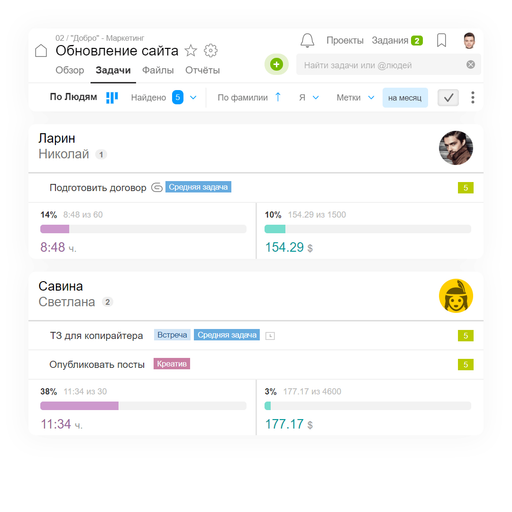
Task: Expand the Найдено 5 dropdown
Action: (193, 98)
